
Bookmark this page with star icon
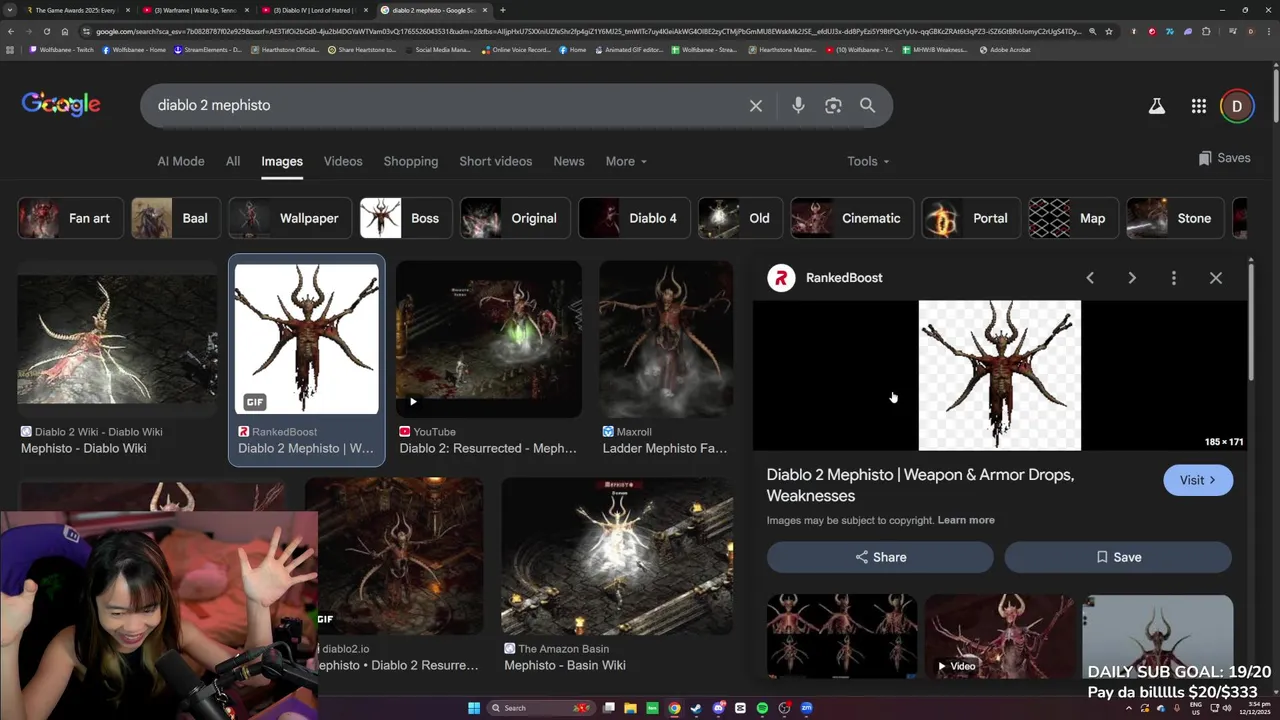1108,31
